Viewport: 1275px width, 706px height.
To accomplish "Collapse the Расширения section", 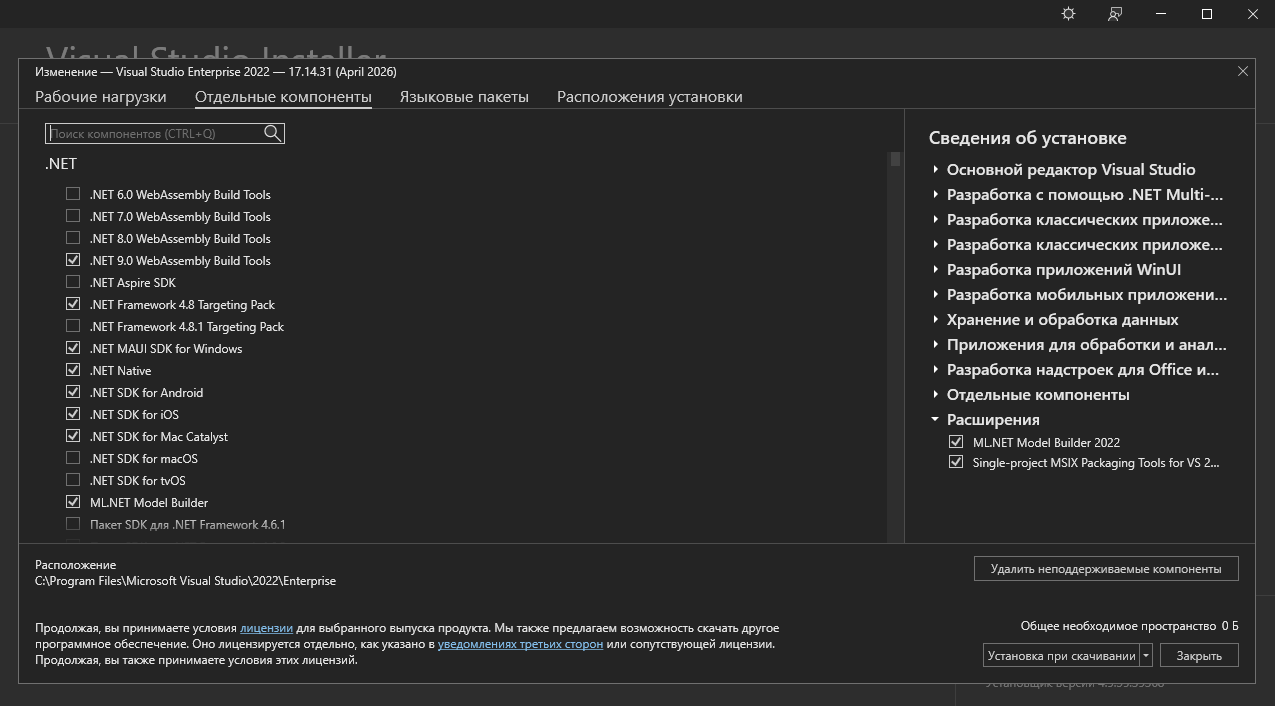I will [935, 420].
